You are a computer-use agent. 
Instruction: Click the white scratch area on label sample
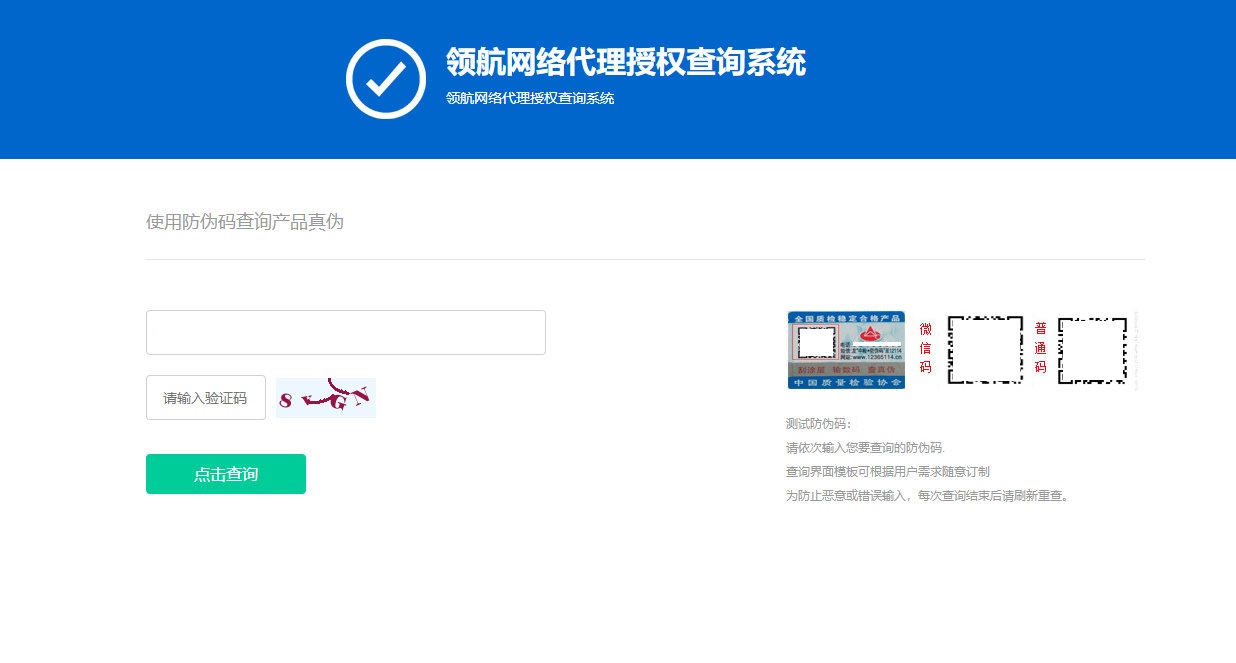(x=817, y=342)
